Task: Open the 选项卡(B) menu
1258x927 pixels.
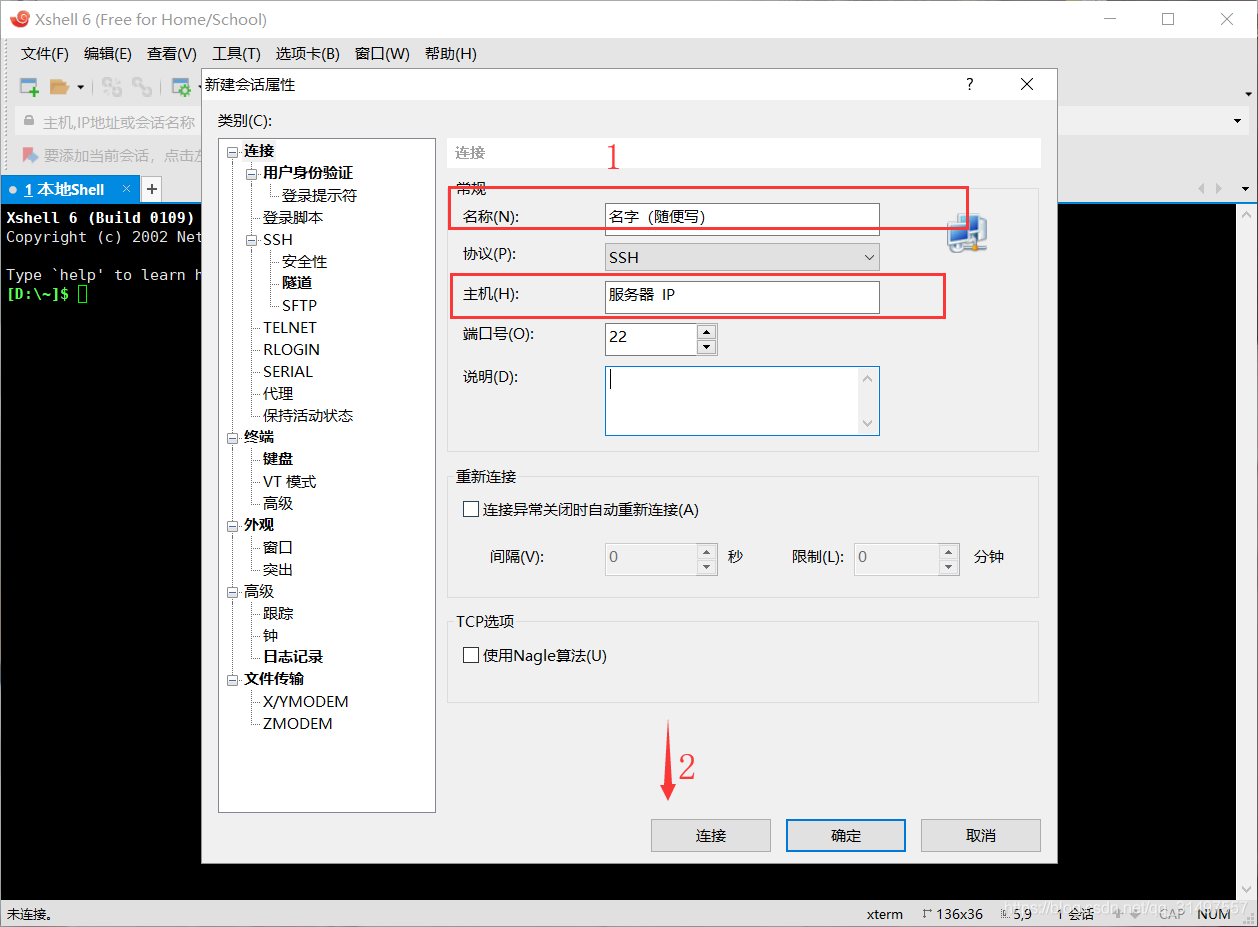Action: 308,54
